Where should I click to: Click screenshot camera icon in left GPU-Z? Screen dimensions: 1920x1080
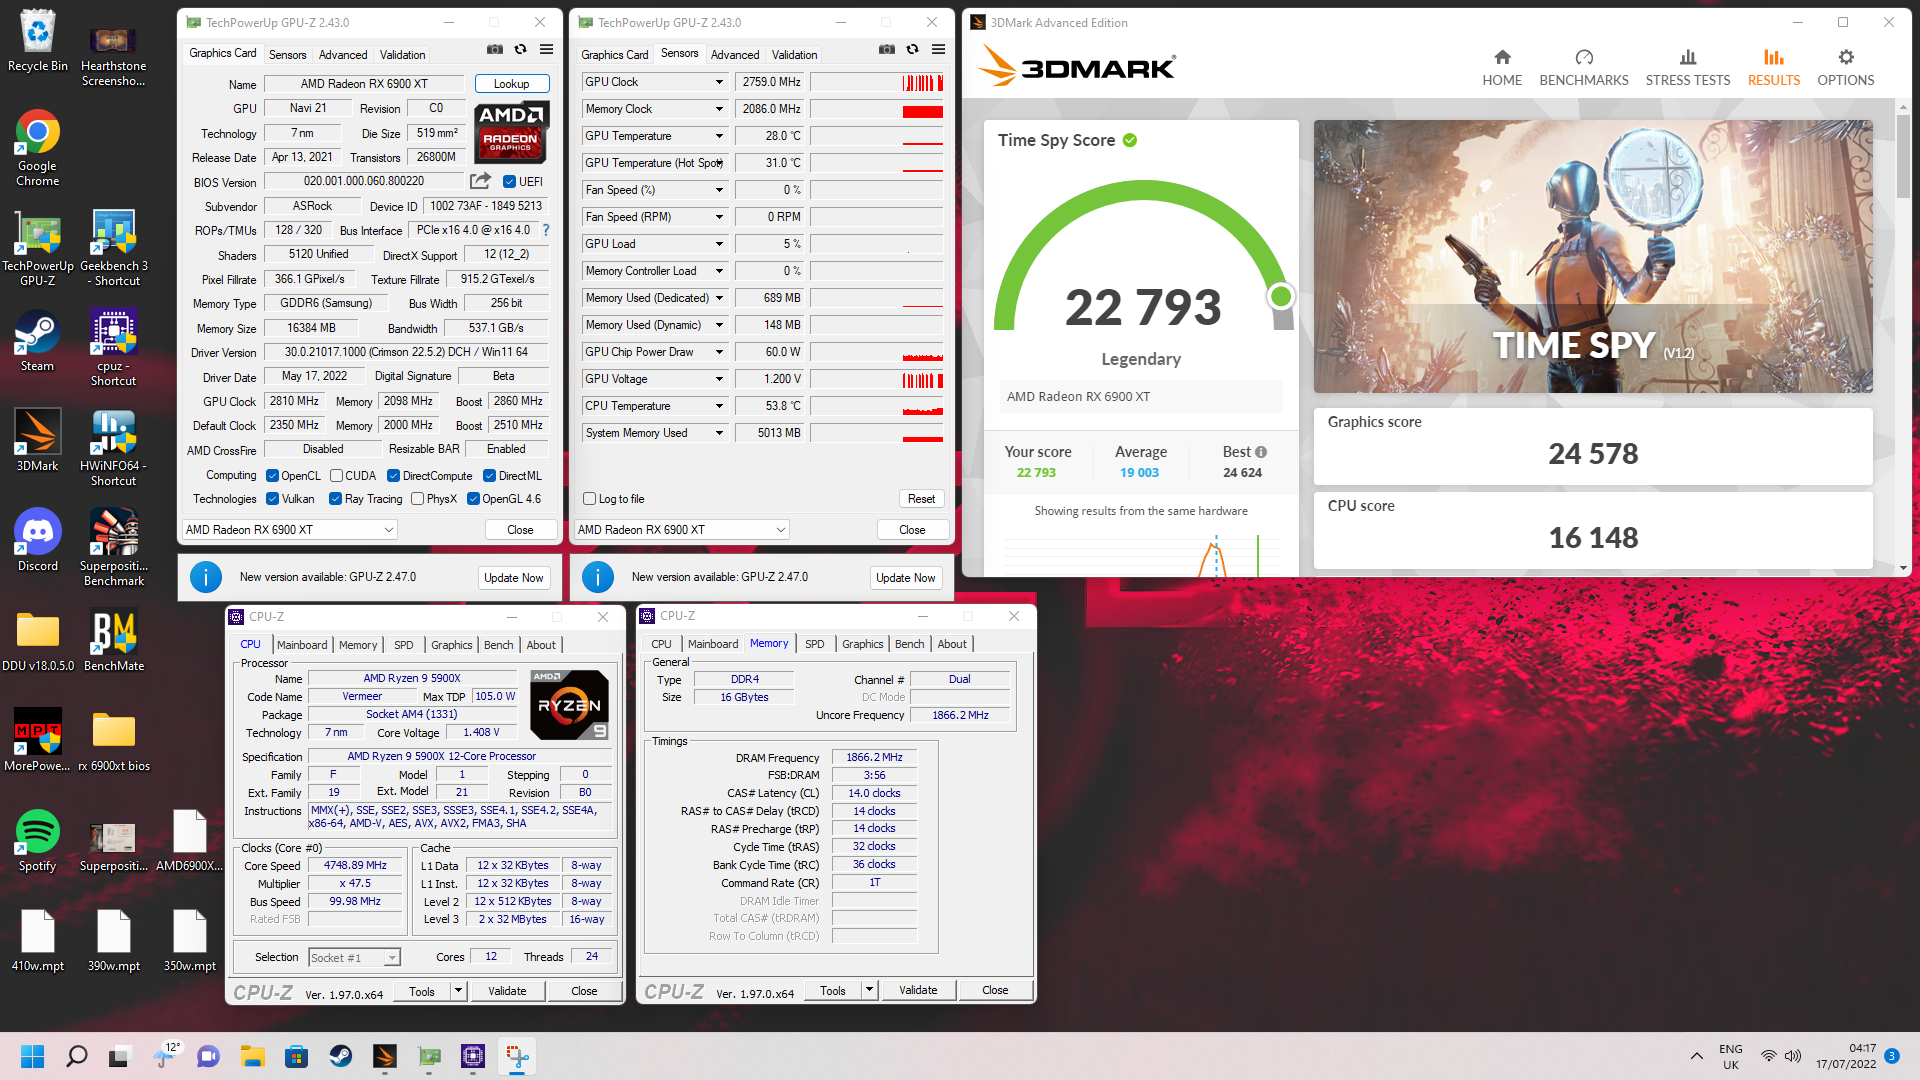(x=495, y=49)
